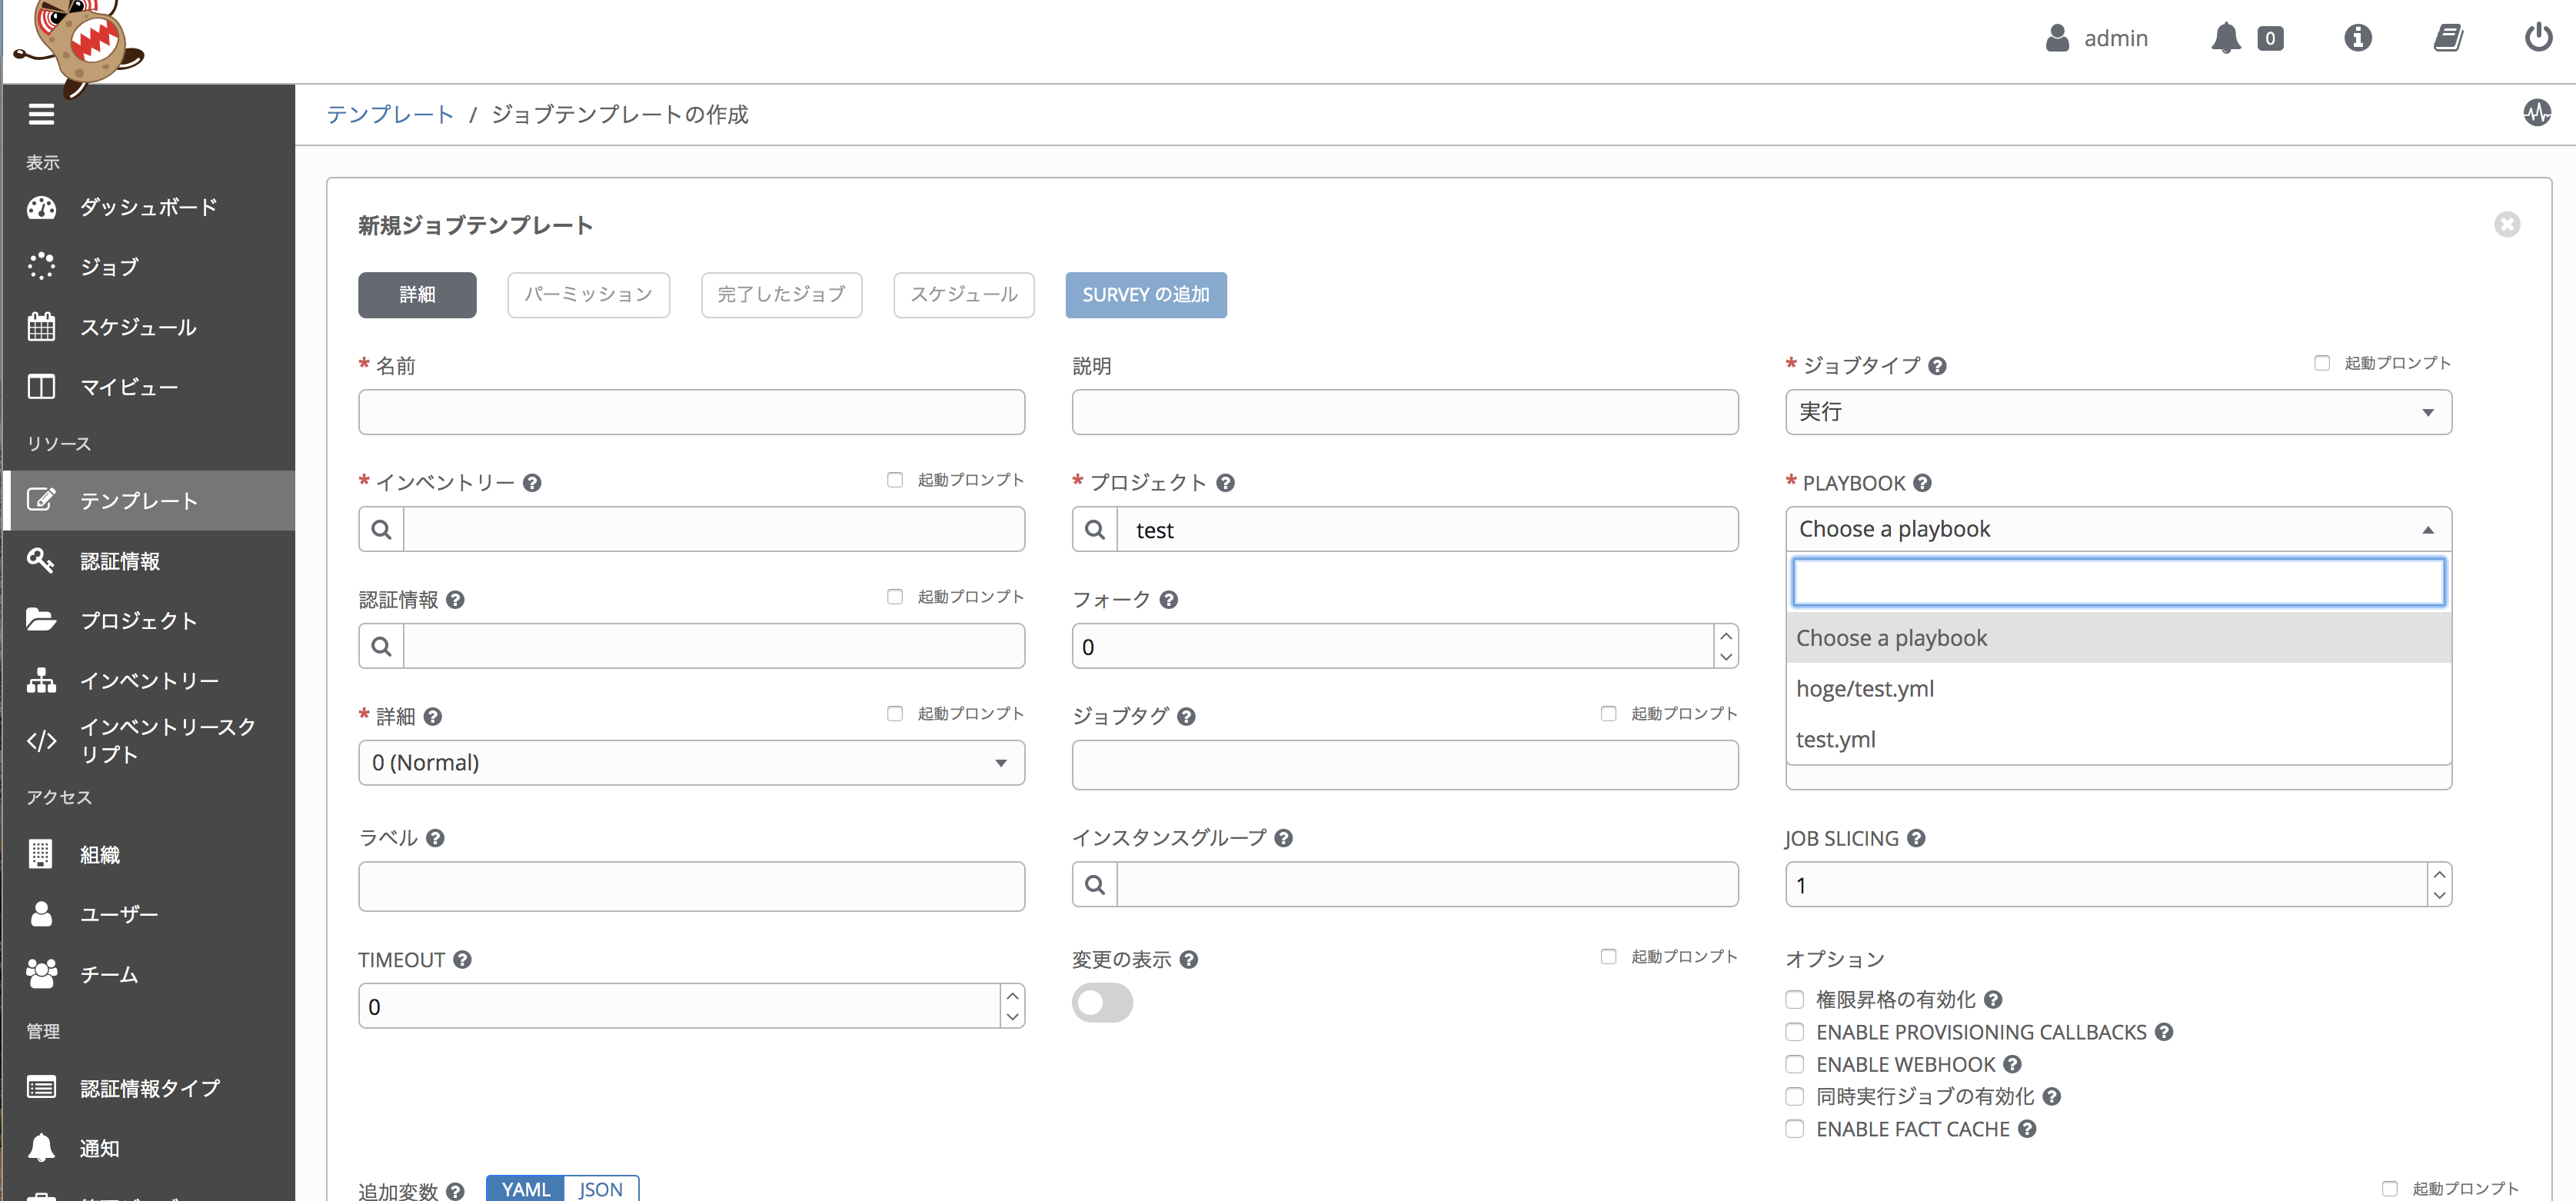Select hoge/test.yml from playbook list
The width and height of the screenshot is (2576, 1201).
[x=1865, y=689]
